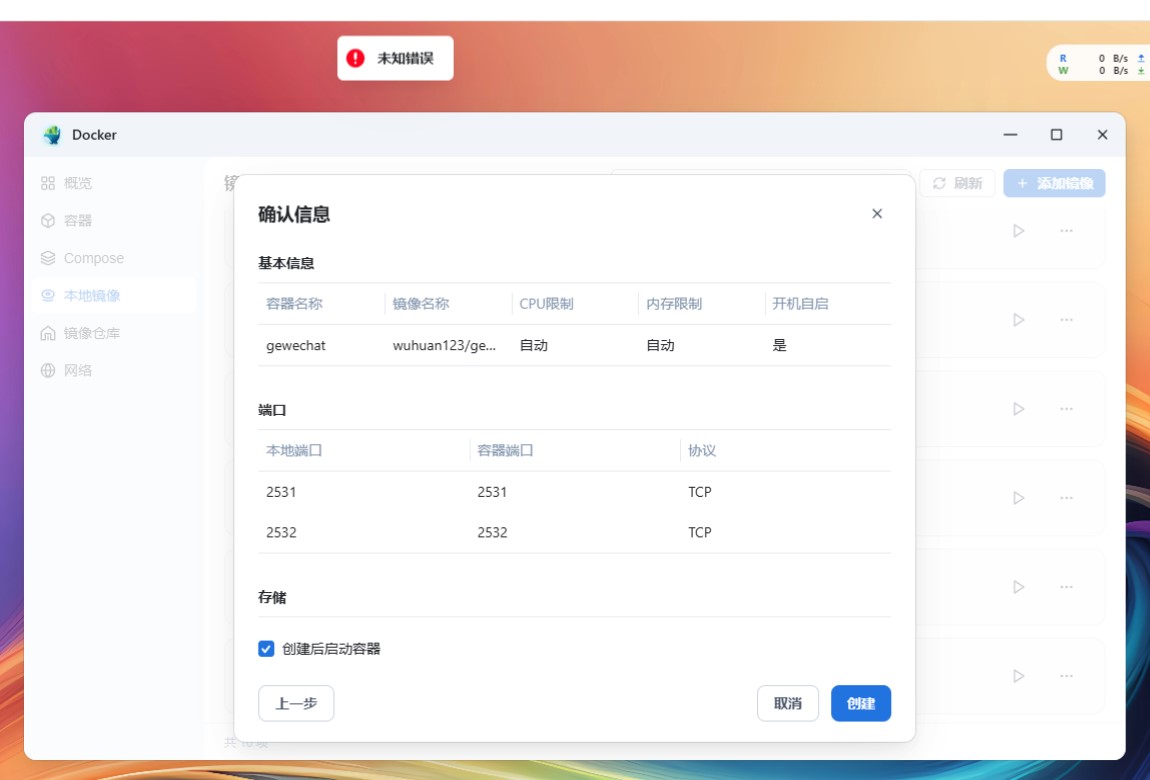Image resolution: width=1150 pixels, height=780 pixels.
Task: Click the 添加镜像 button
Action: (x=1054, y=183)
